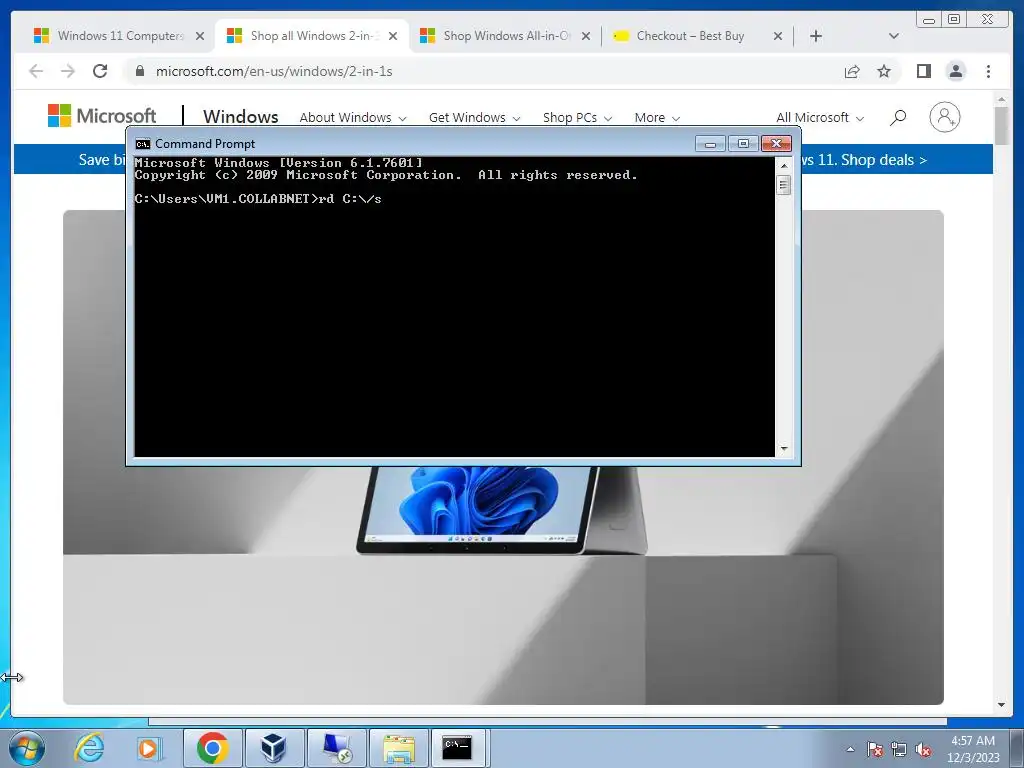Sign in with the account icon
1024x768 pixels.
pyautogui.click(x=944, y=117)
